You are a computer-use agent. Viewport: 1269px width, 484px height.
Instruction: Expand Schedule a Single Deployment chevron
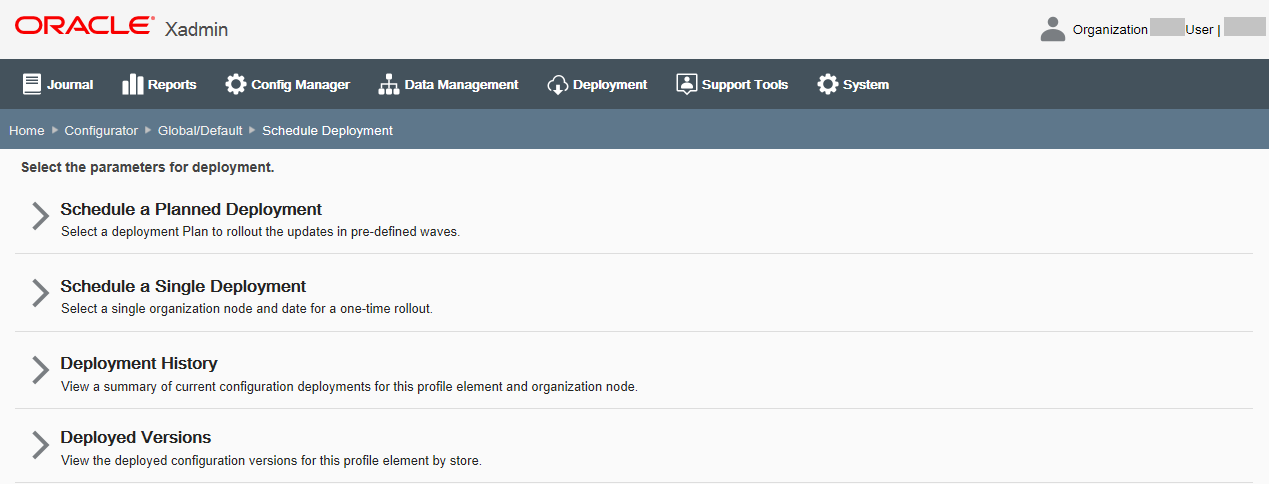pos(39,293)
